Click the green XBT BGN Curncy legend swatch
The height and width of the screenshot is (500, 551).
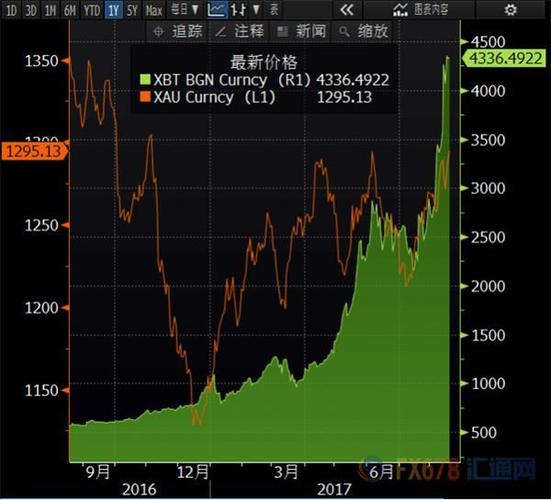coord(145,79)
